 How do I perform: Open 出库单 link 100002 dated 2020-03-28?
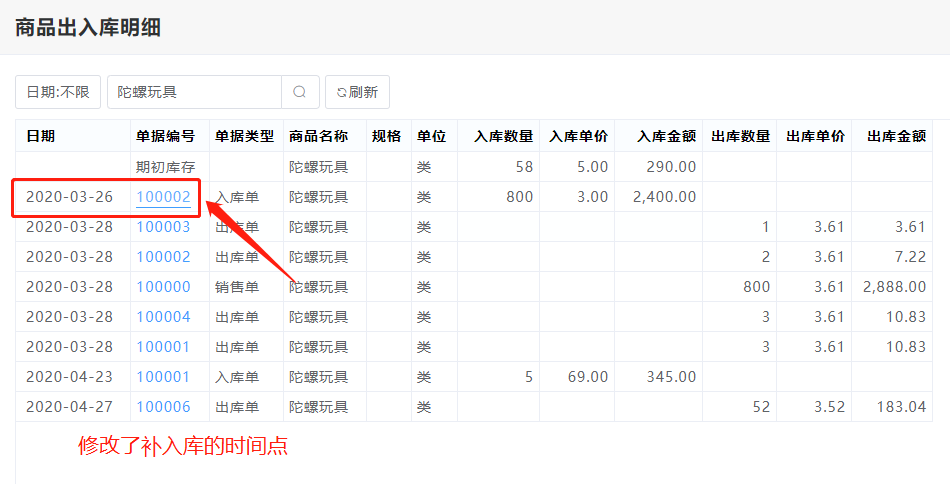(163, 257)
